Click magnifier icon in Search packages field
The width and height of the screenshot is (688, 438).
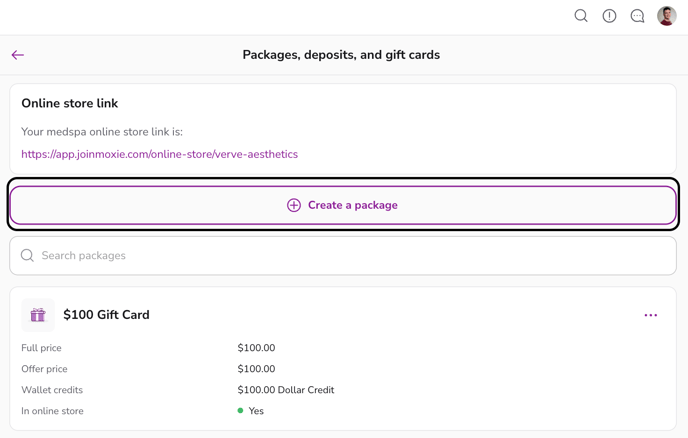28,256
